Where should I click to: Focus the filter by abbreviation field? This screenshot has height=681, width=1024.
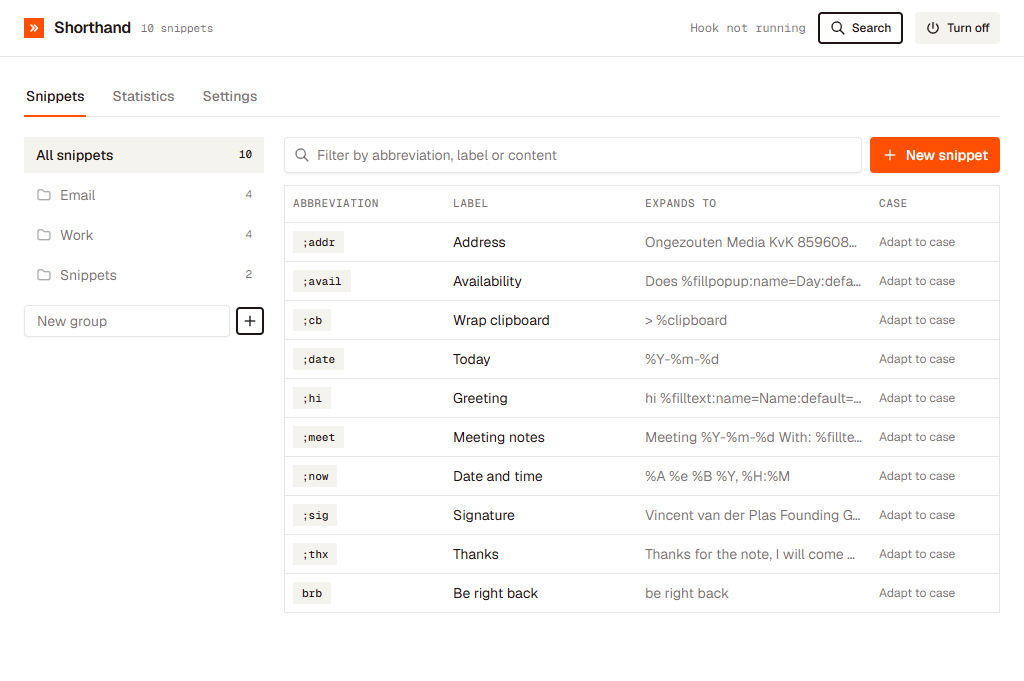(x=573, y=155)
